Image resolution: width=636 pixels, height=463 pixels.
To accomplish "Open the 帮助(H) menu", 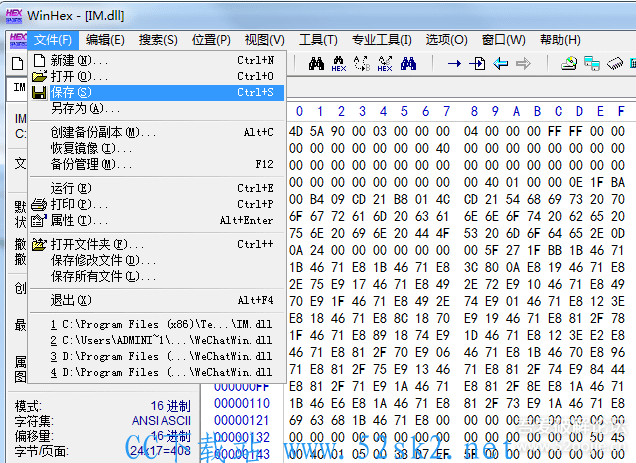I will (x=560, y=40).
